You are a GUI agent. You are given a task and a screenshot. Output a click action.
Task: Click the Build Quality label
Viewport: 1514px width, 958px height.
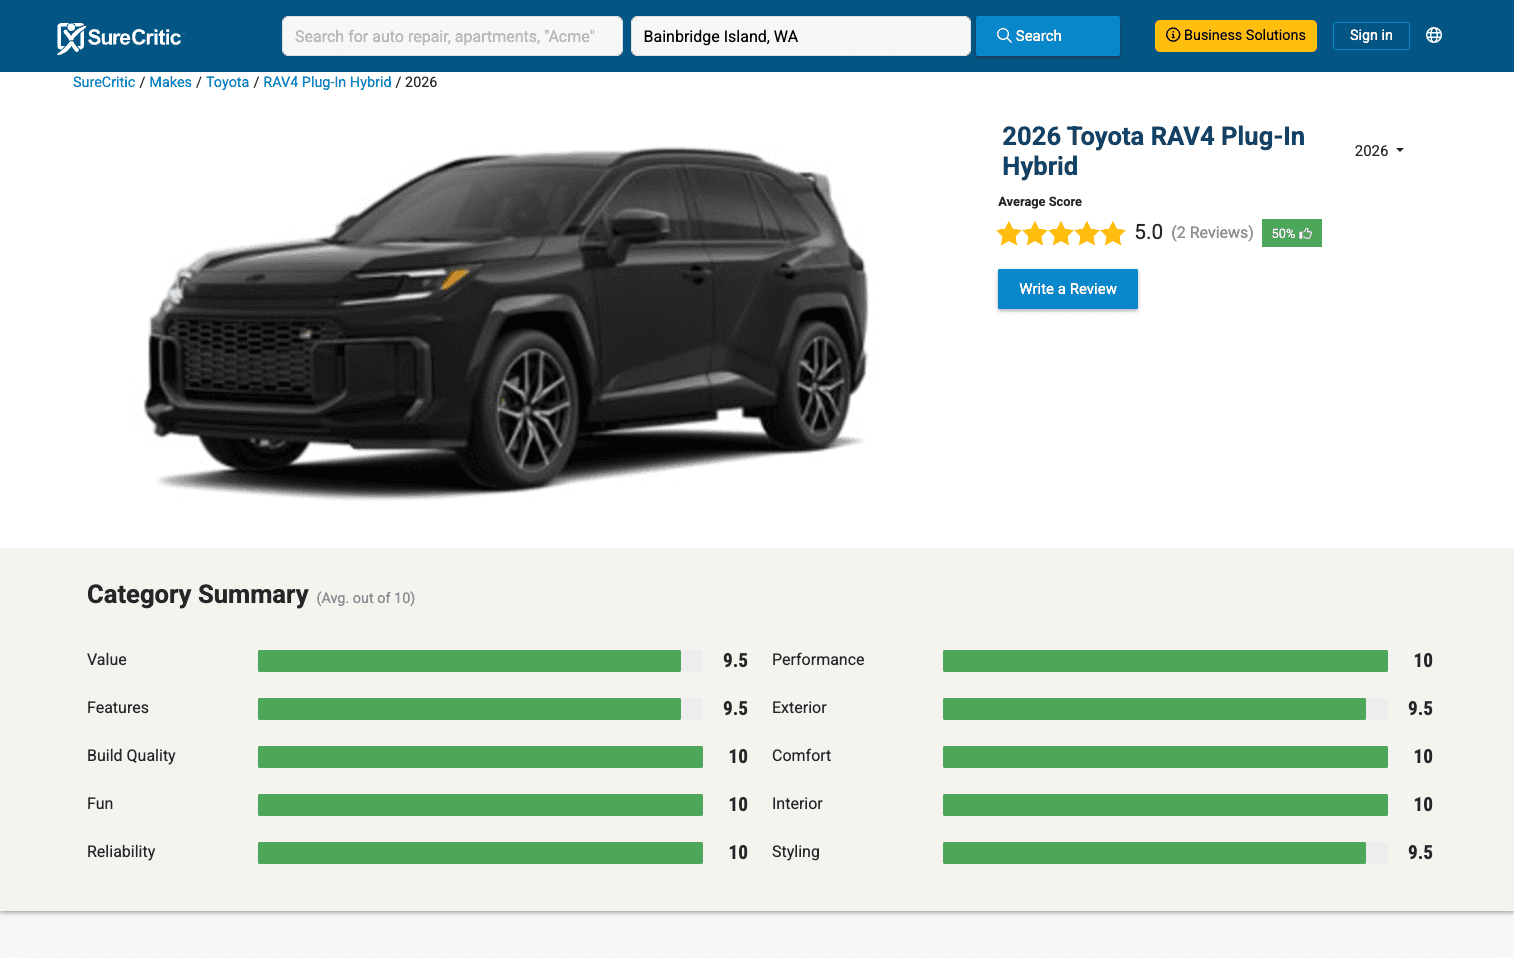pyautogui.click(x=131, y=756)
